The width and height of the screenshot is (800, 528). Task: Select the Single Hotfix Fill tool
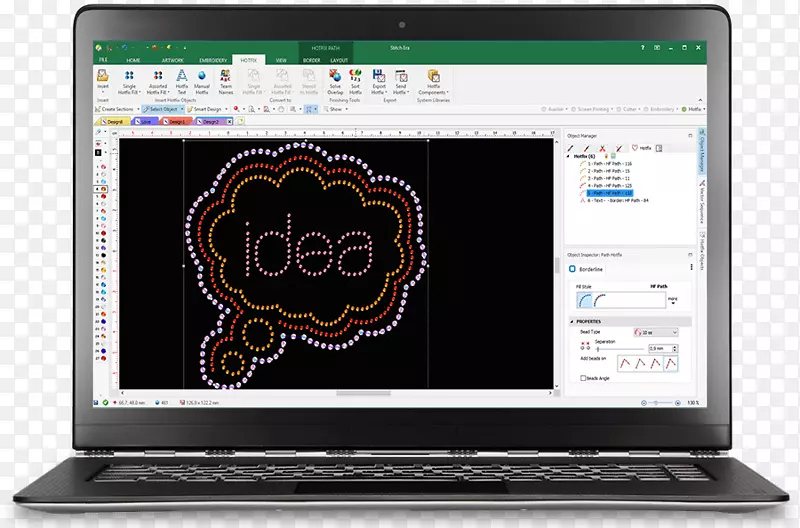click(x=129, y=82)
